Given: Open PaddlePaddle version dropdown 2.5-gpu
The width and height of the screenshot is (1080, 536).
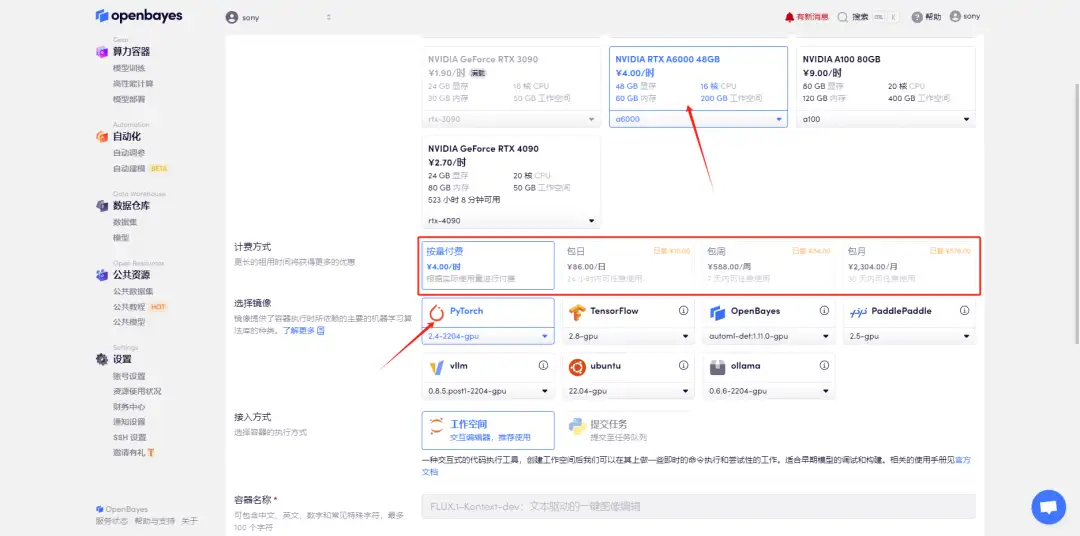Looking at the screenshot, I should point(909,336).
